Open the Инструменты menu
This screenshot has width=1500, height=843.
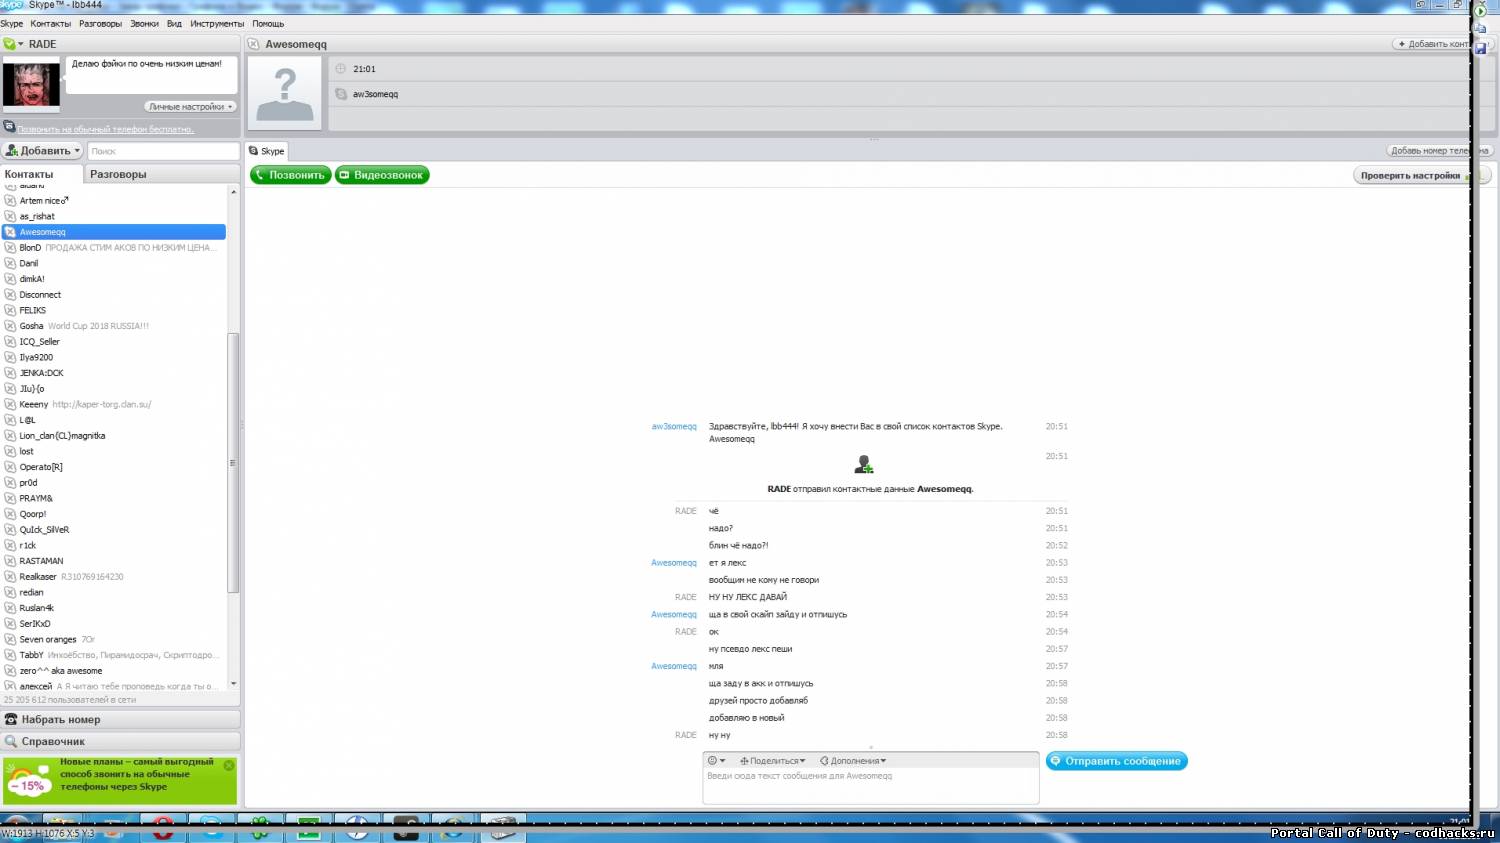tap(217, 23)
